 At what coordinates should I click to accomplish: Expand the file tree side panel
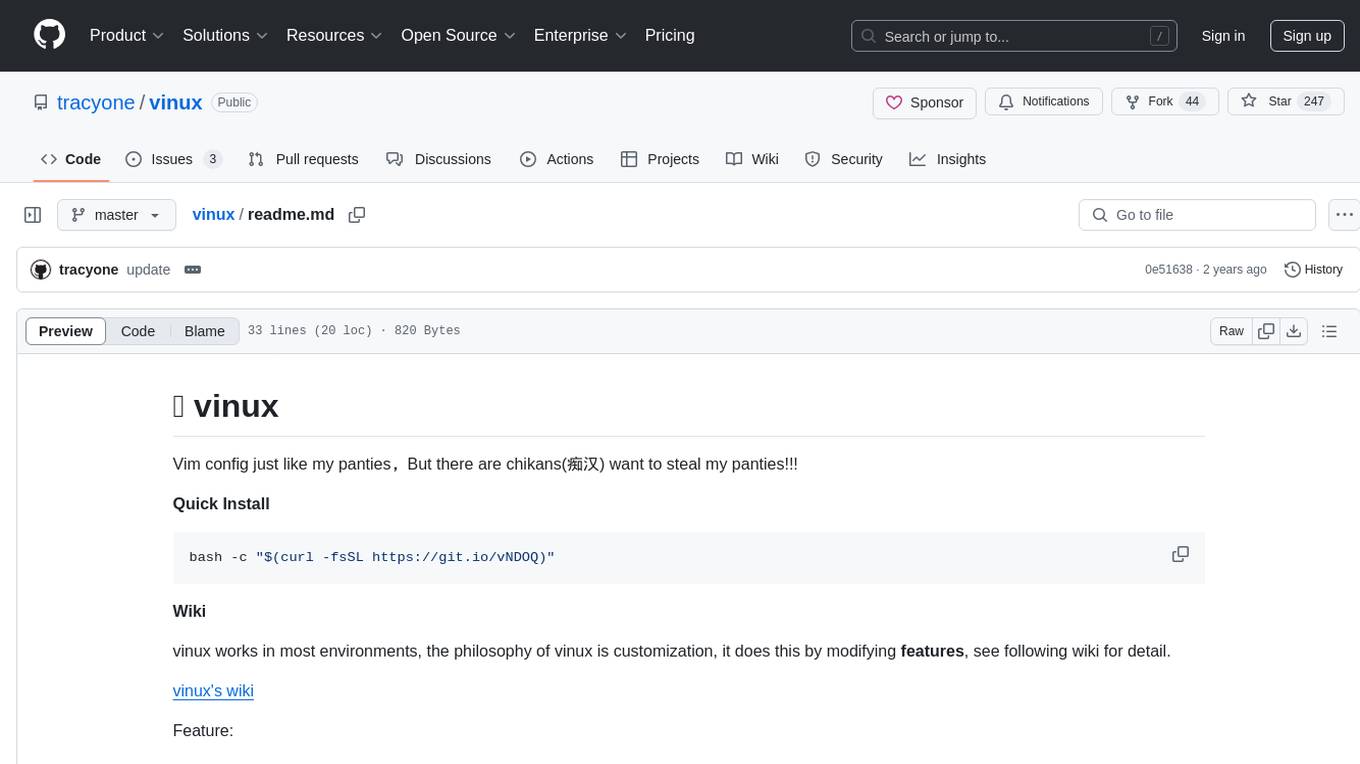[33, 215]
